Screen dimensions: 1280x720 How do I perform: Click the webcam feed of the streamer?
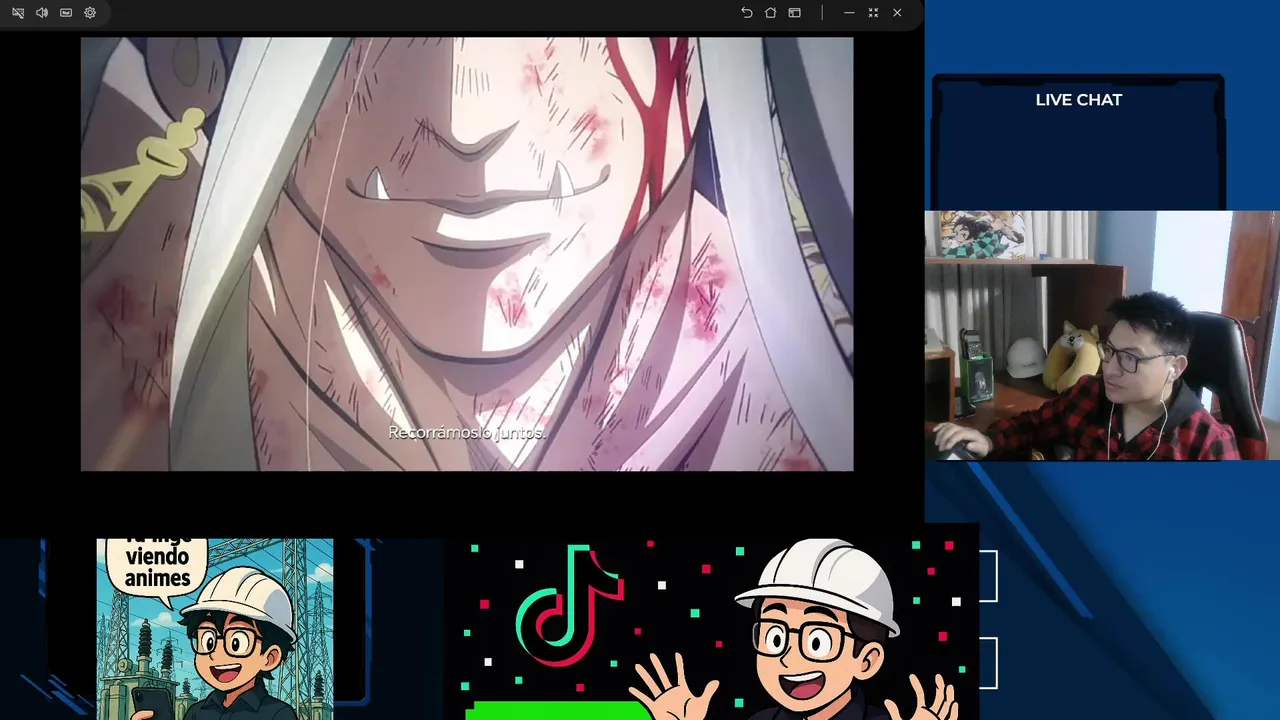tap(1102, 336)
